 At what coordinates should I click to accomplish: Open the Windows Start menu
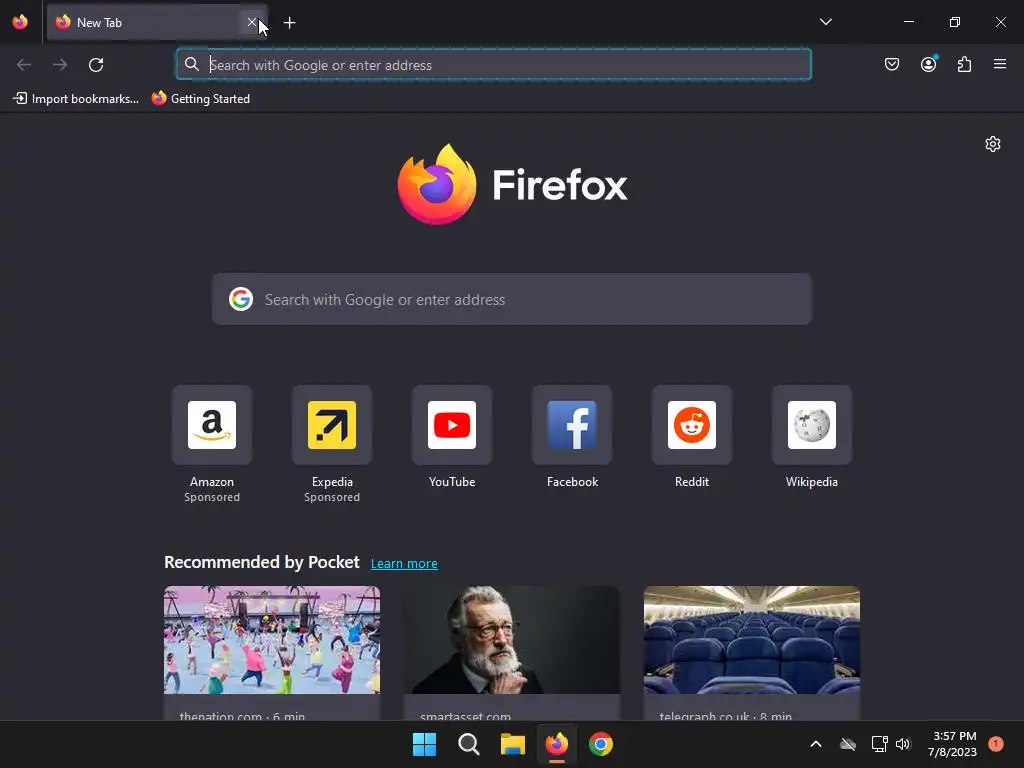(x=424, y=744)
